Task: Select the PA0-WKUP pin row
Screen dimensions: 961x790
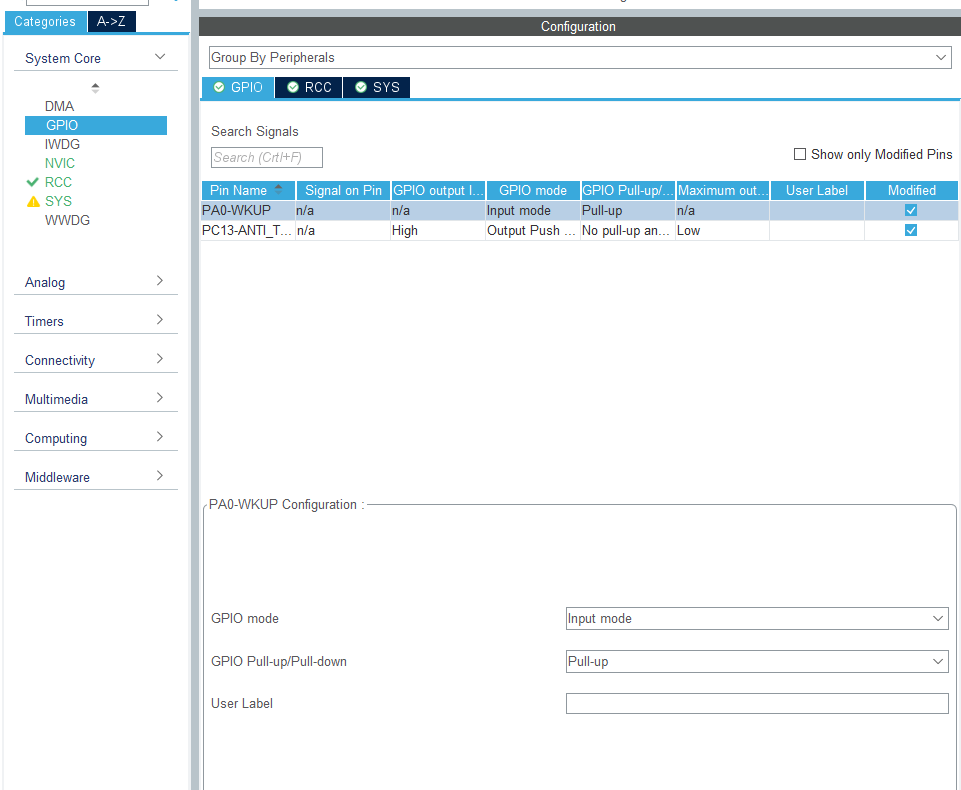Action: pos(579,210)
